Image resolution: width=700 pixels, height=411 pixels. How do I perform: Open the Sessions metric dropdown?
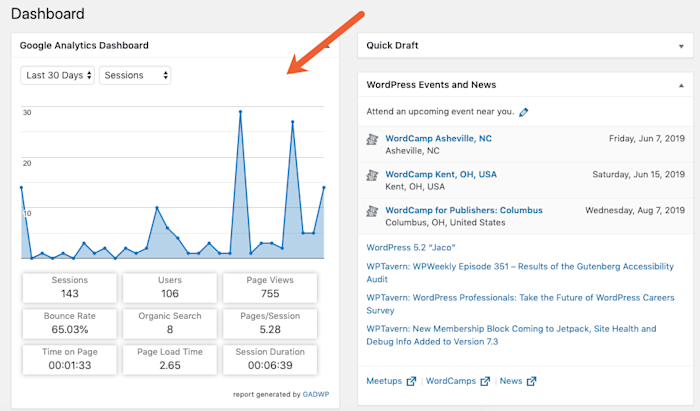click(x=135, y=75)
